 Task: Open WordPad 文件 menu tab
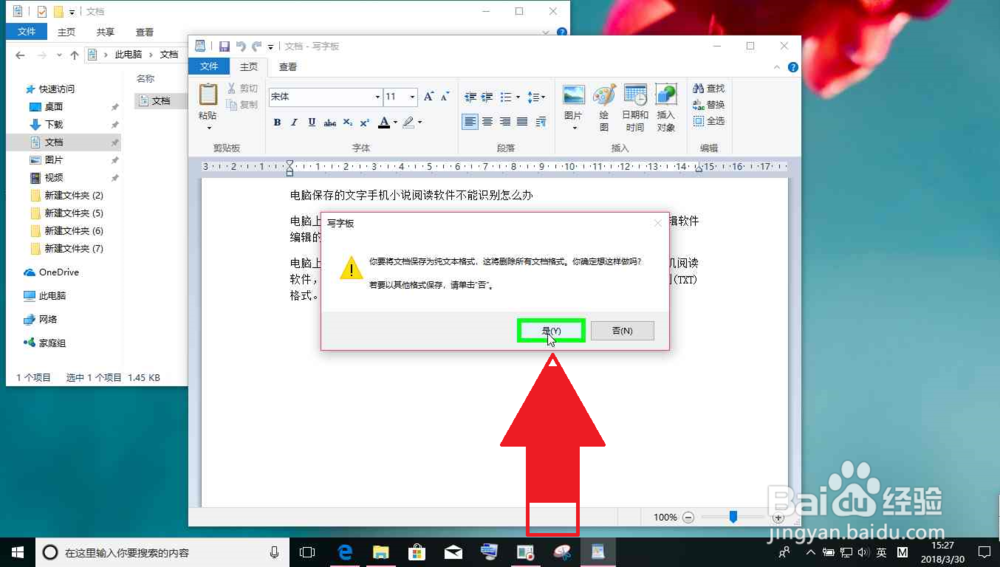point(209,66)
